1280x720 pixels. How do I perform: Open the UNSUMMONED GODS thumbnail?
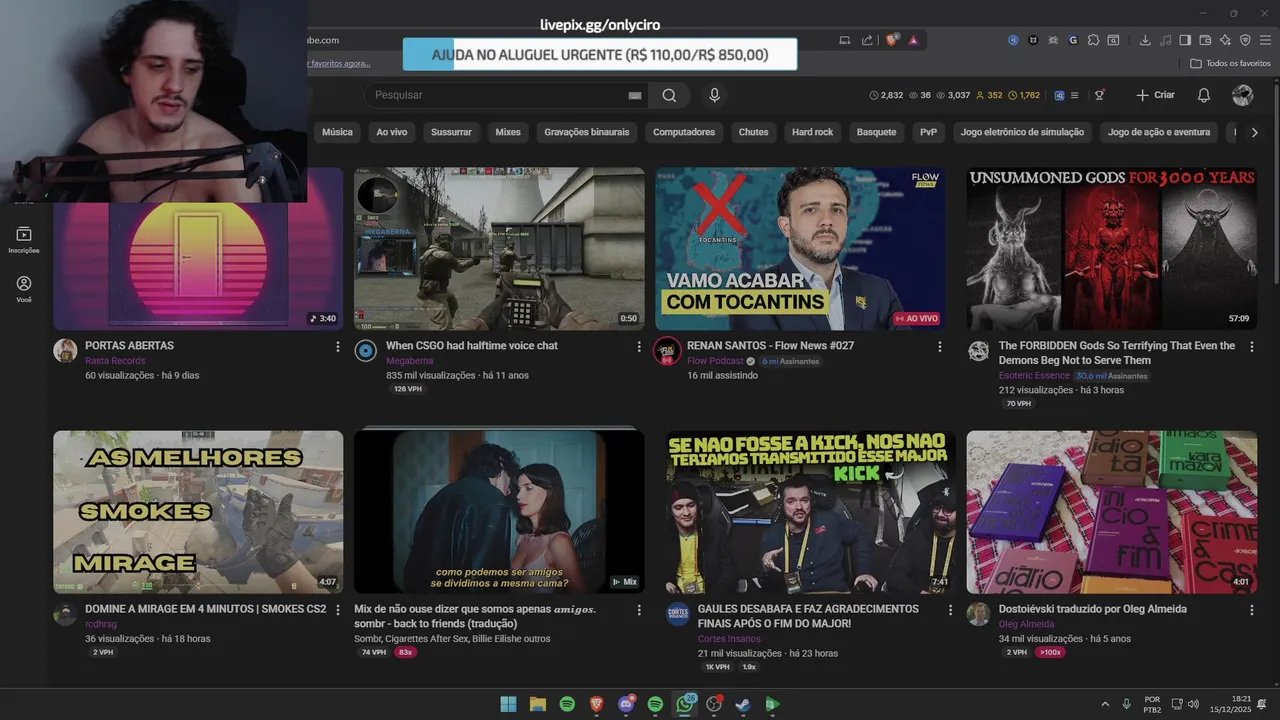point(1112,248)
